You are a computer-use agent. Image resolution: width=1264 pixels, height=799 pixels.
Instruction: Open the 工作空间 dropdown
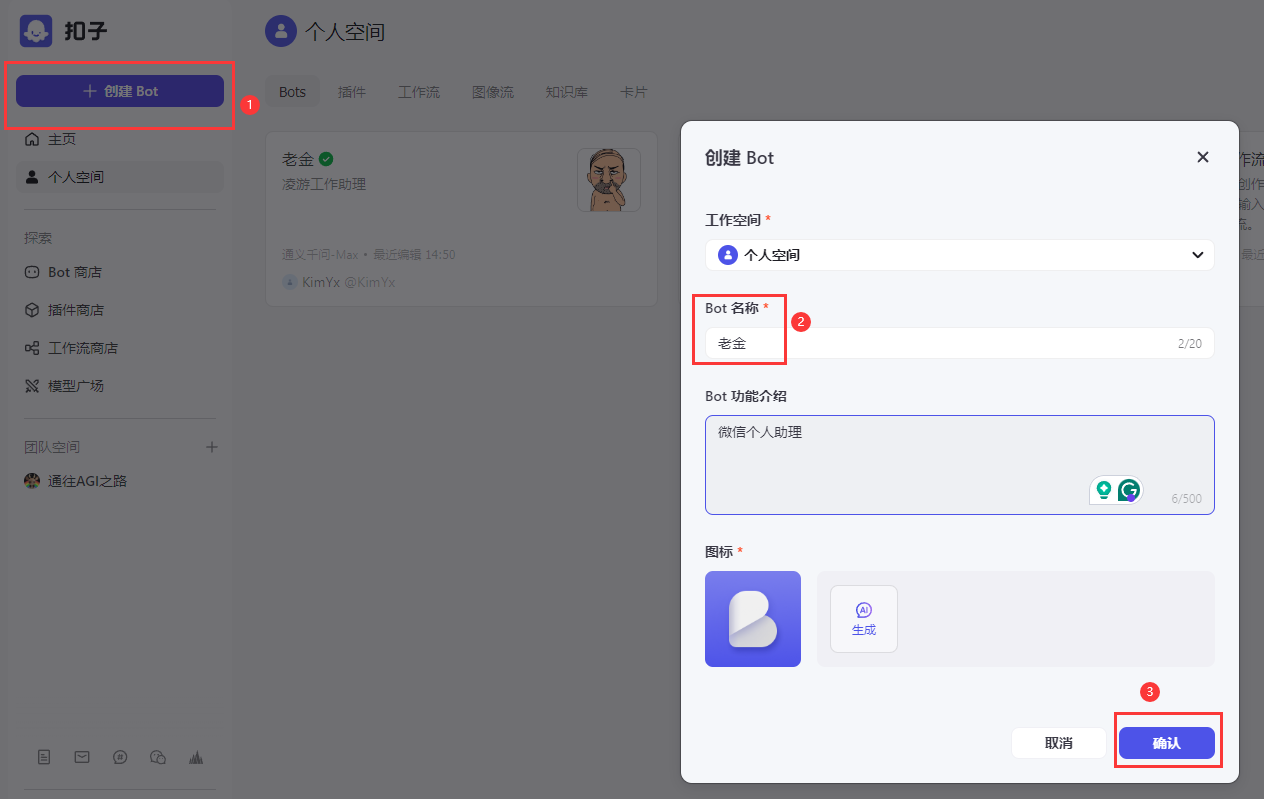[960, 255]
